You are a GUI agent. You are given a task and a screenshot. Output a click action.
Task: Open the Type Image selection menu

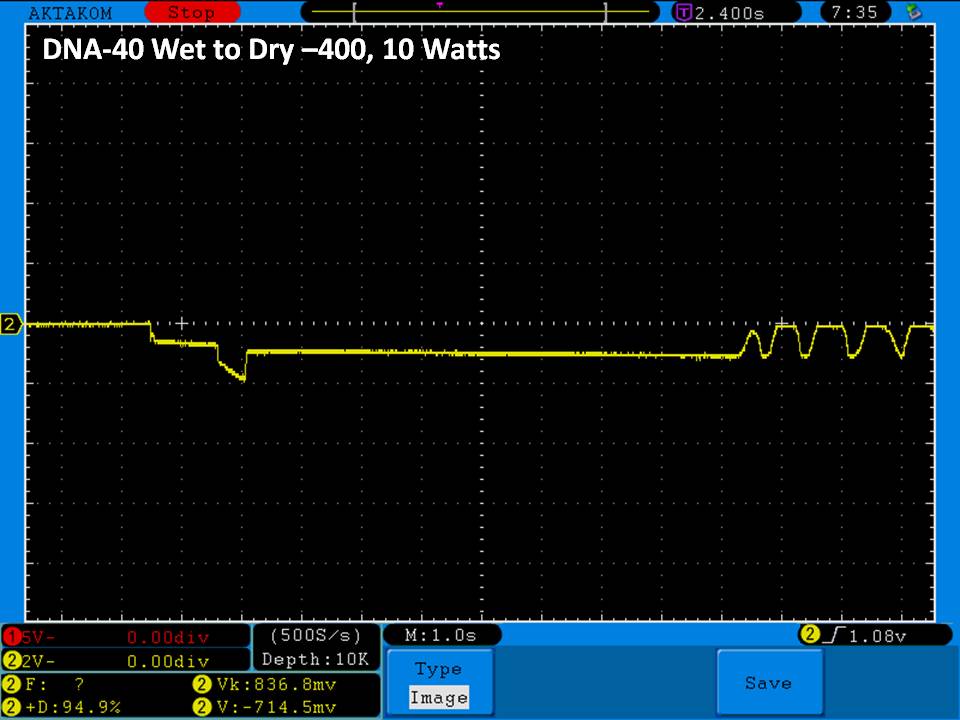(439, 683)
